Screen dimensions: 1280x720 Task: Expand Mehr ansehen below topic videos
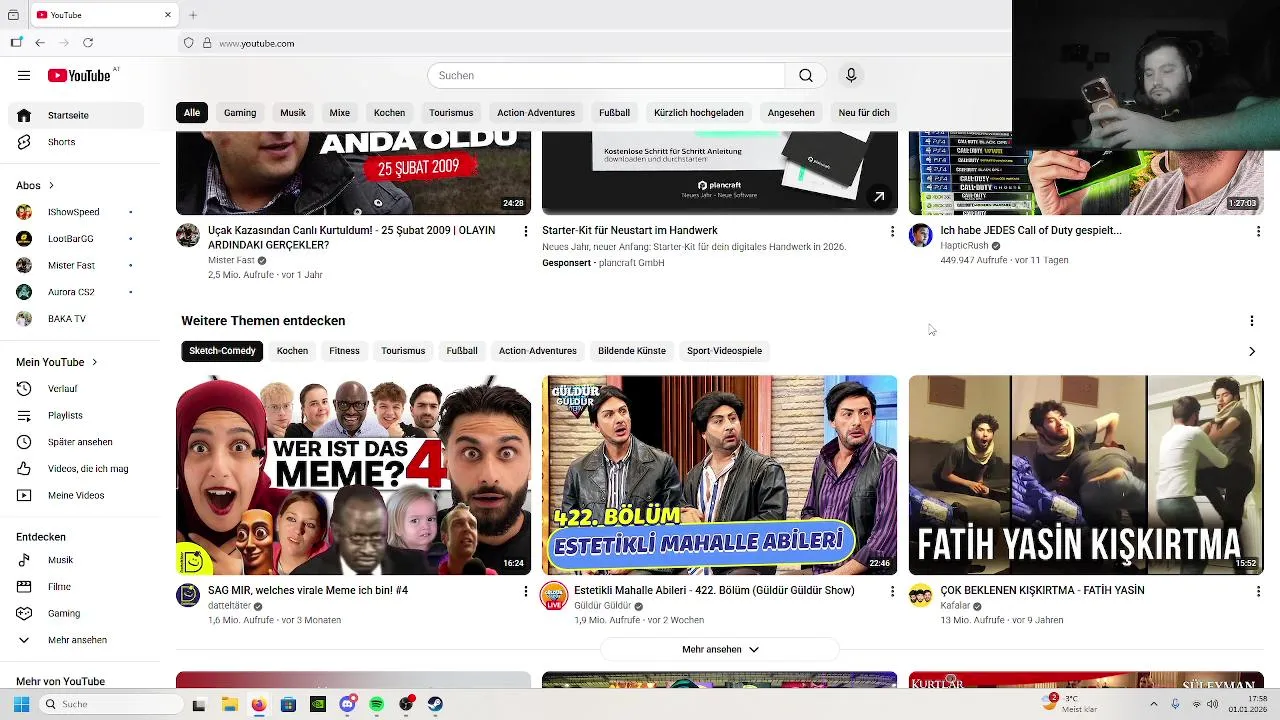(x=720, y=649)
